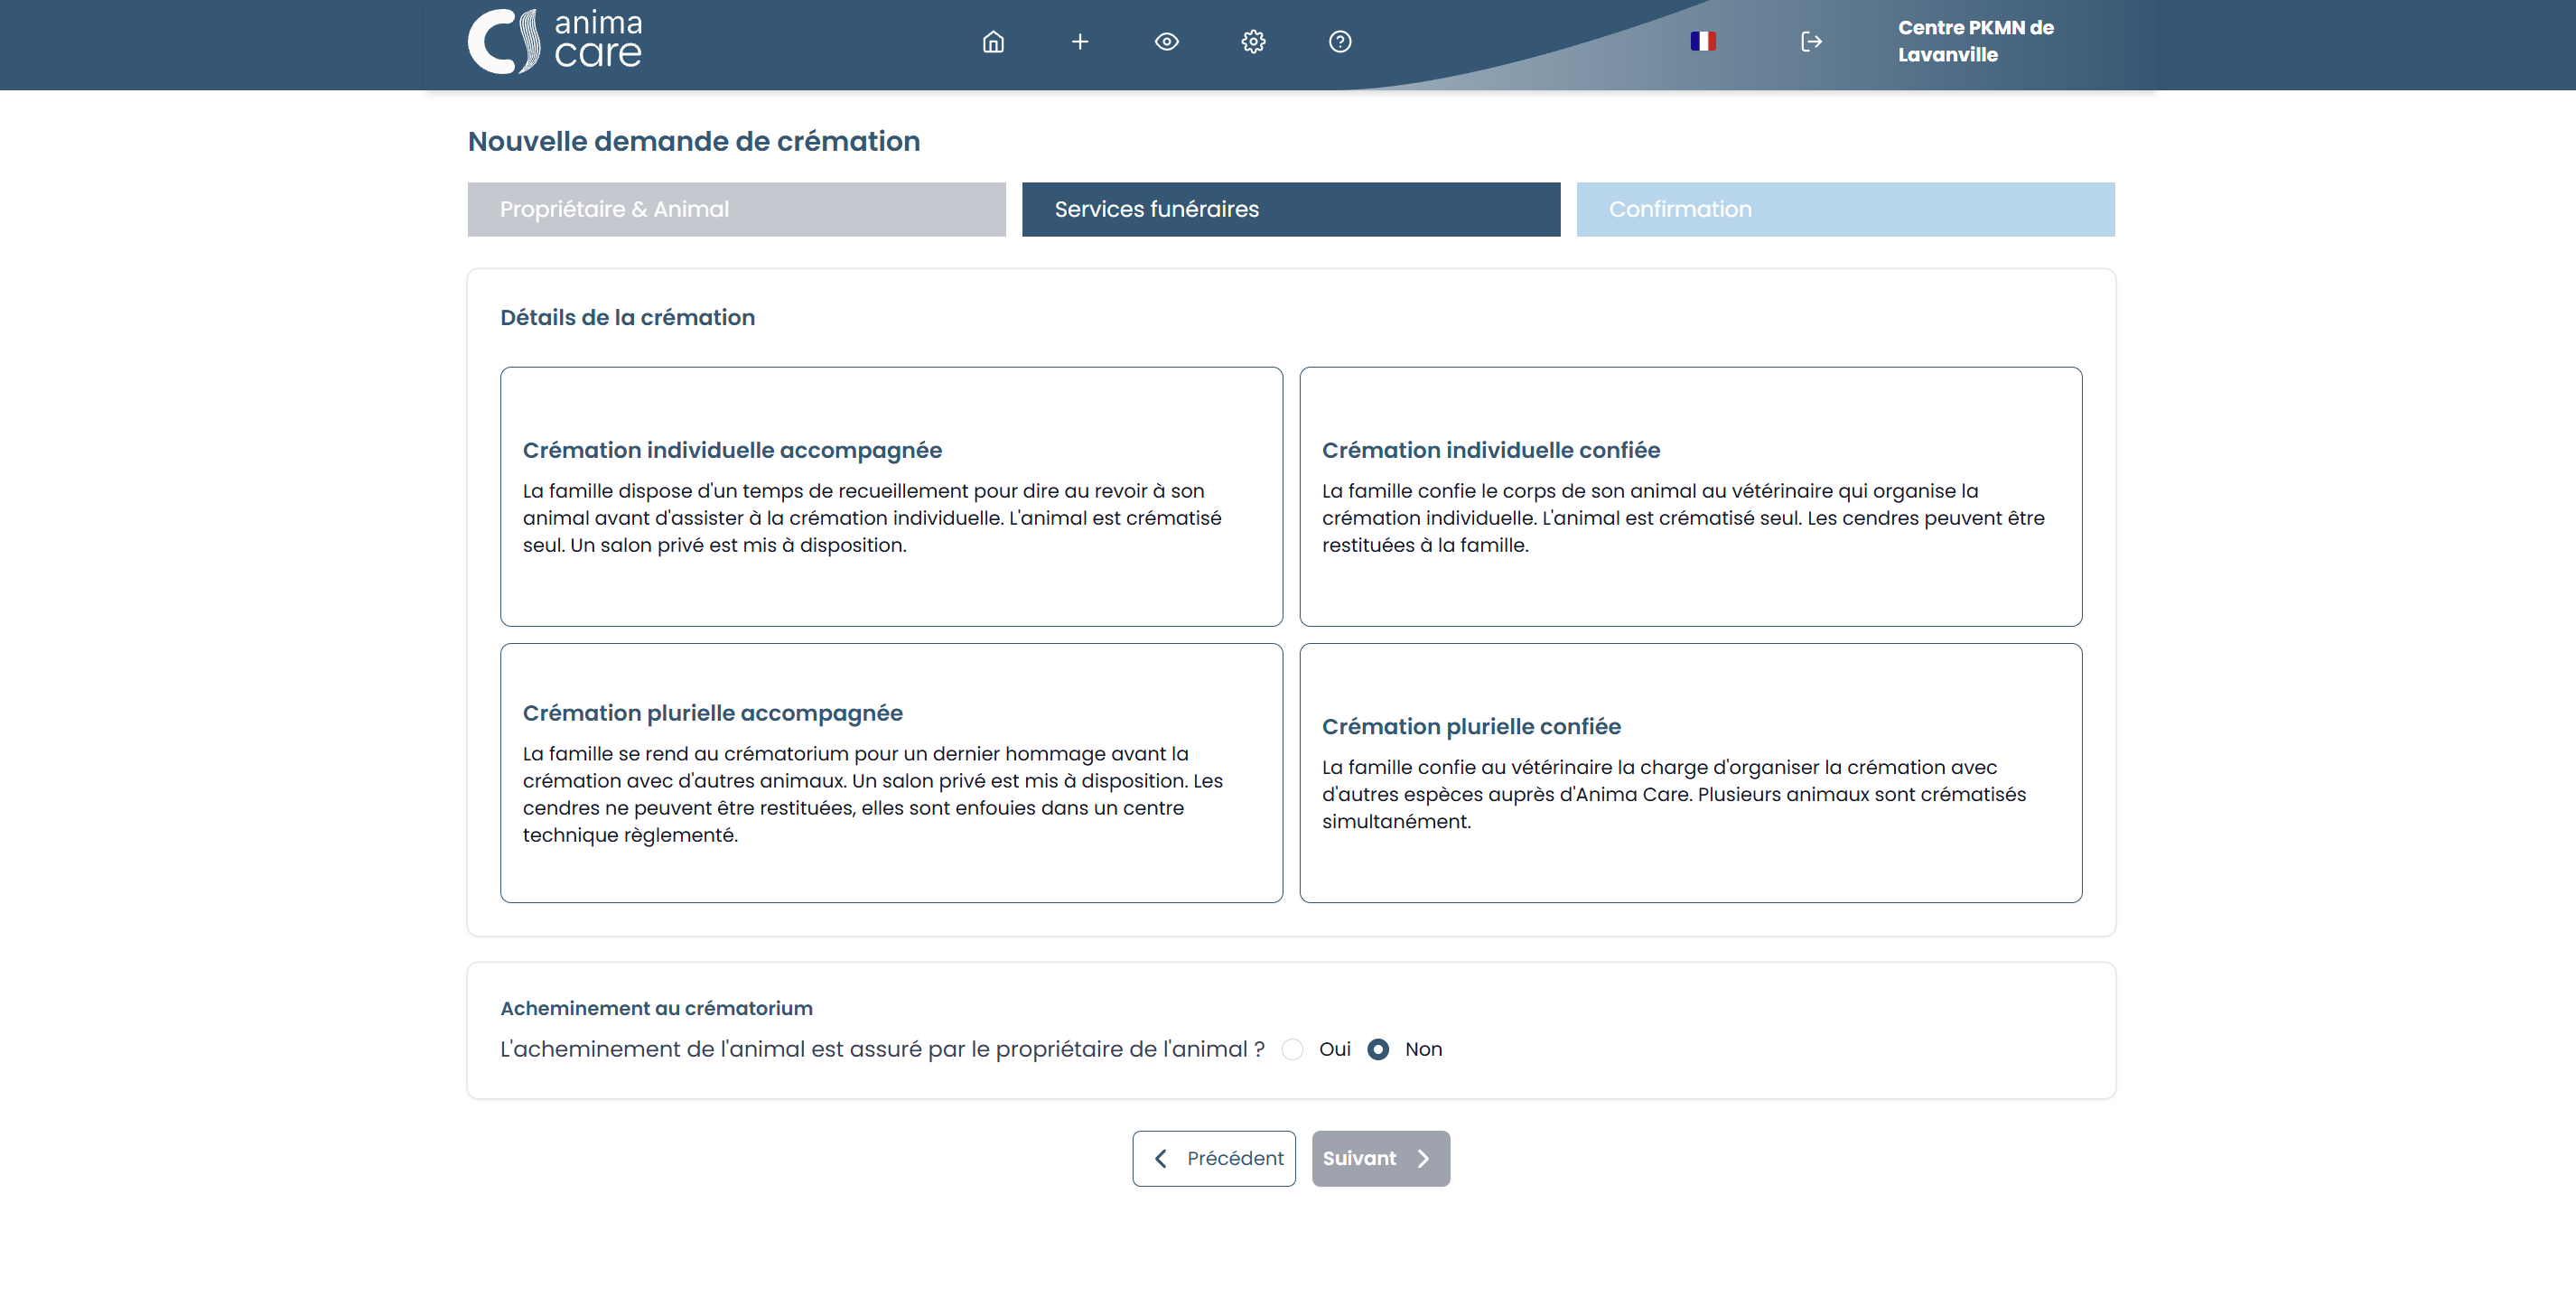Image resolution: width=2576 pixels, height=1296 pixels.
Task: Select the Oui radio button
Action: click(1292, 1049)
